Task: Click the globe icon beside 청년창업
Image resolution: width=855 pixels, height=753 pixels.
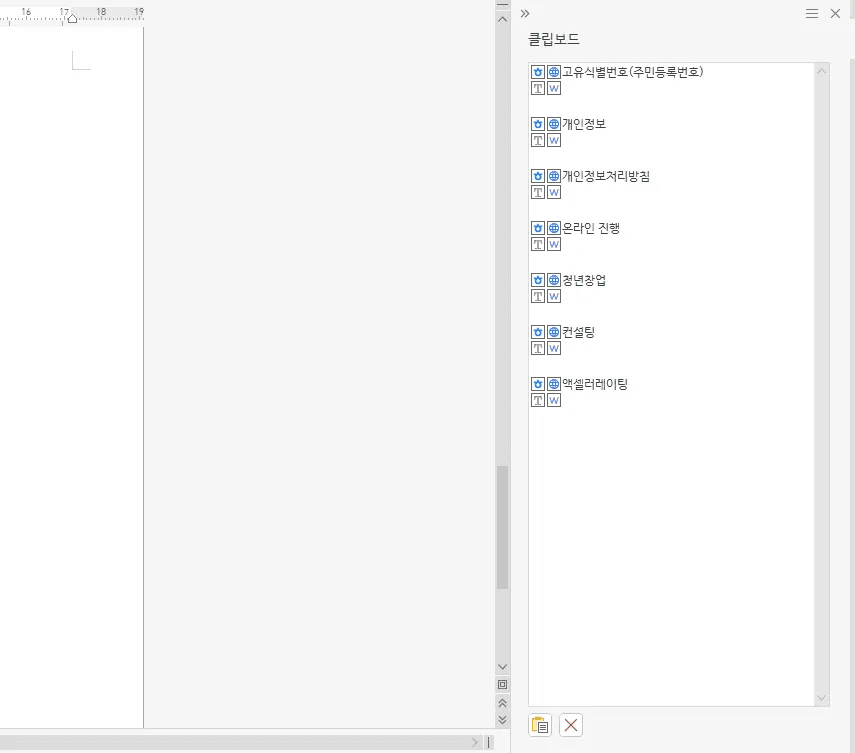Action: 554,280
